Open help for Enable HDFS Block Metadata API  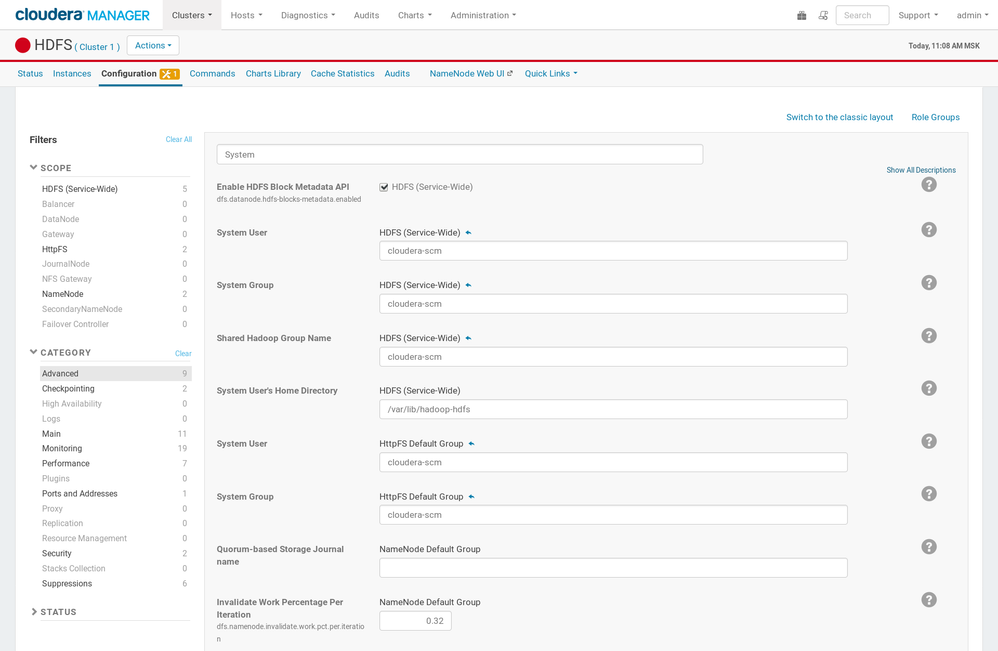(x=929, y=184)
